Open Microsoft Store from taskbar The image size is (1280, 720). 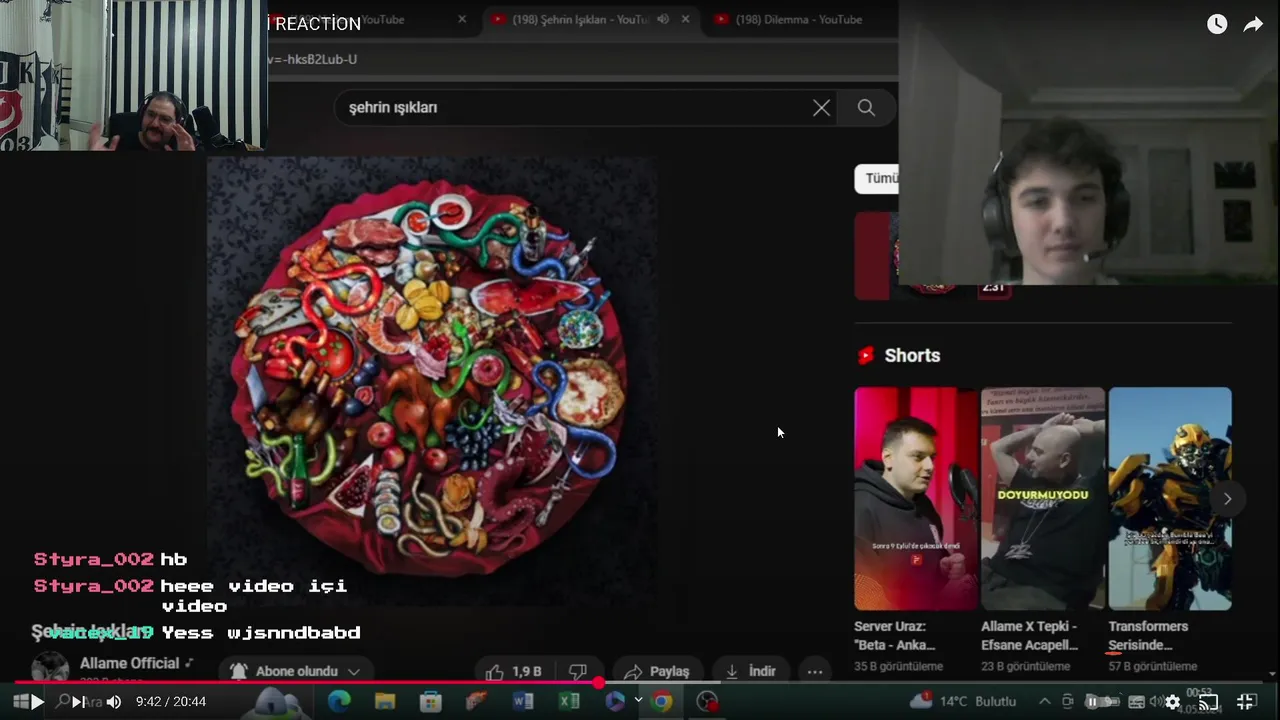pyautogui.click(x=431, y=702)
